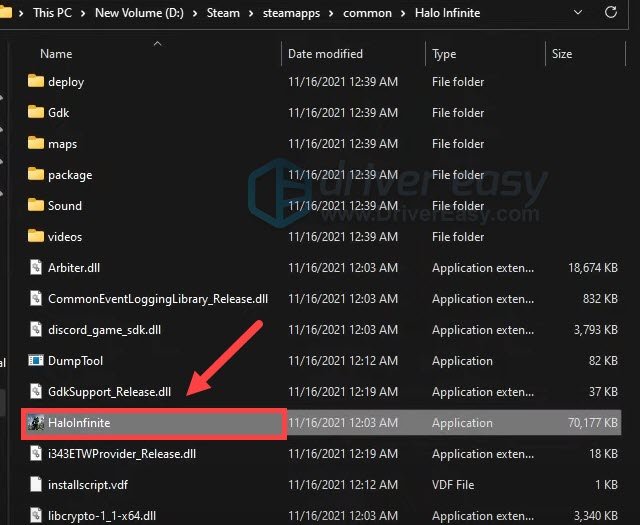Go to the Steam breadcrumb

(223, 13)
